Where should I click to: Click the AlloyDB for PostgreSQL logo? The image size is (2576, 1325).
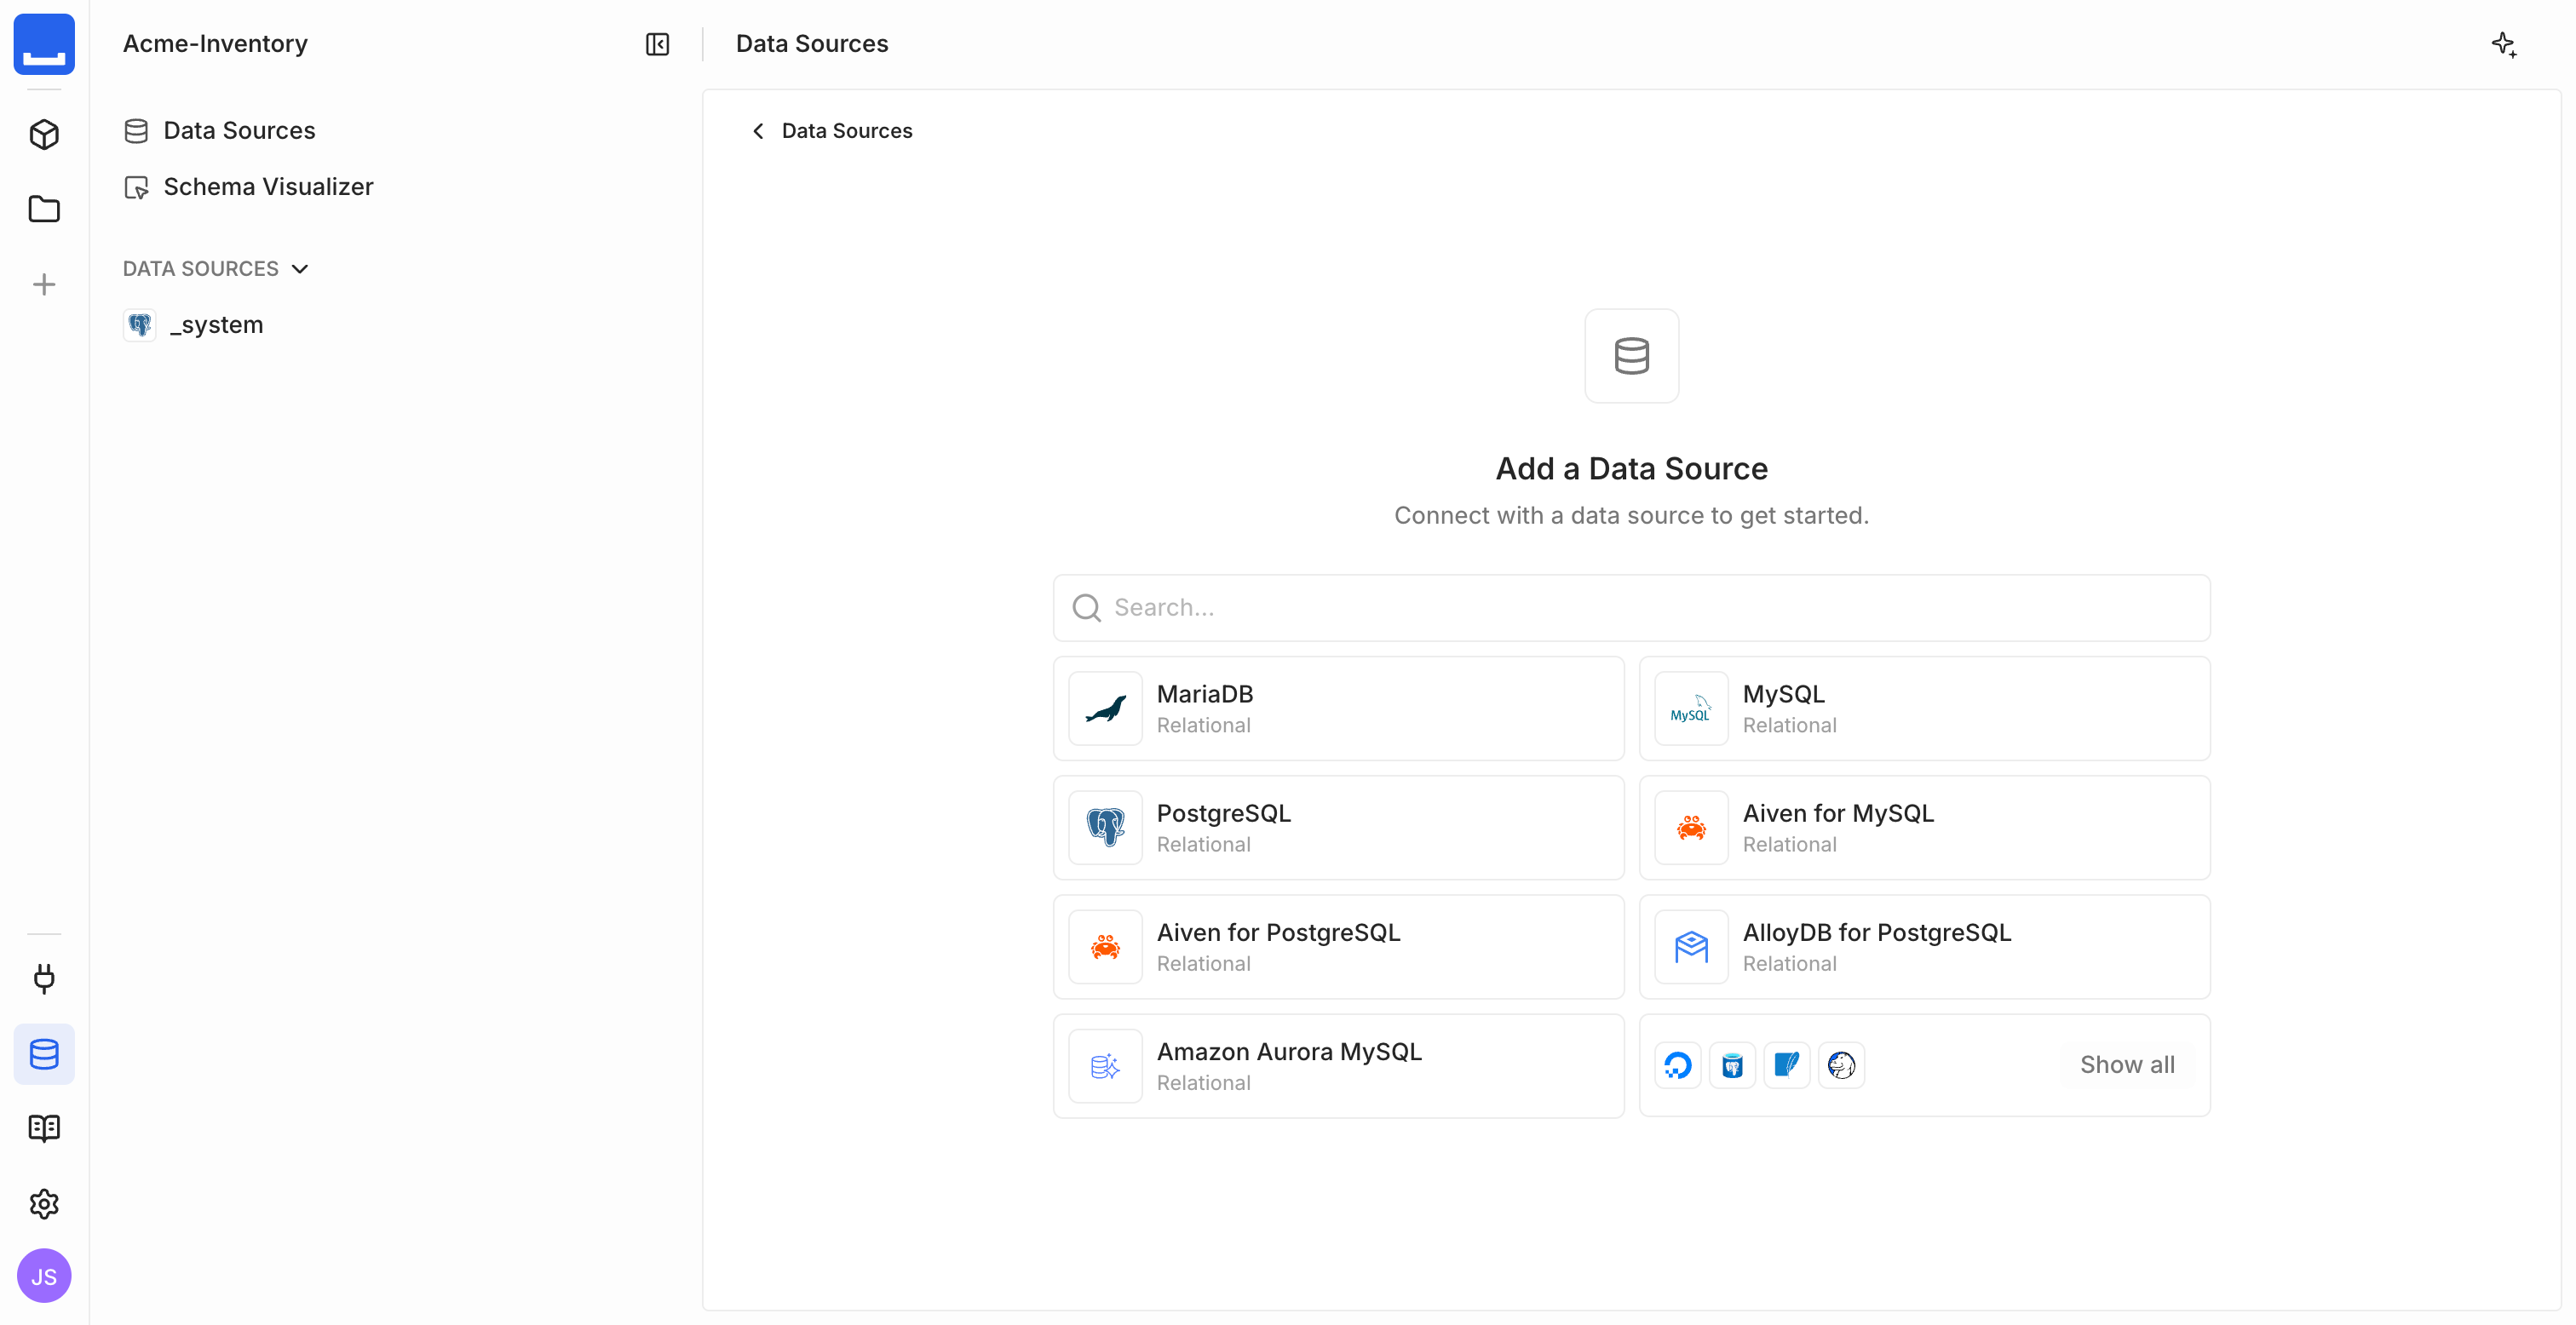1691,946
